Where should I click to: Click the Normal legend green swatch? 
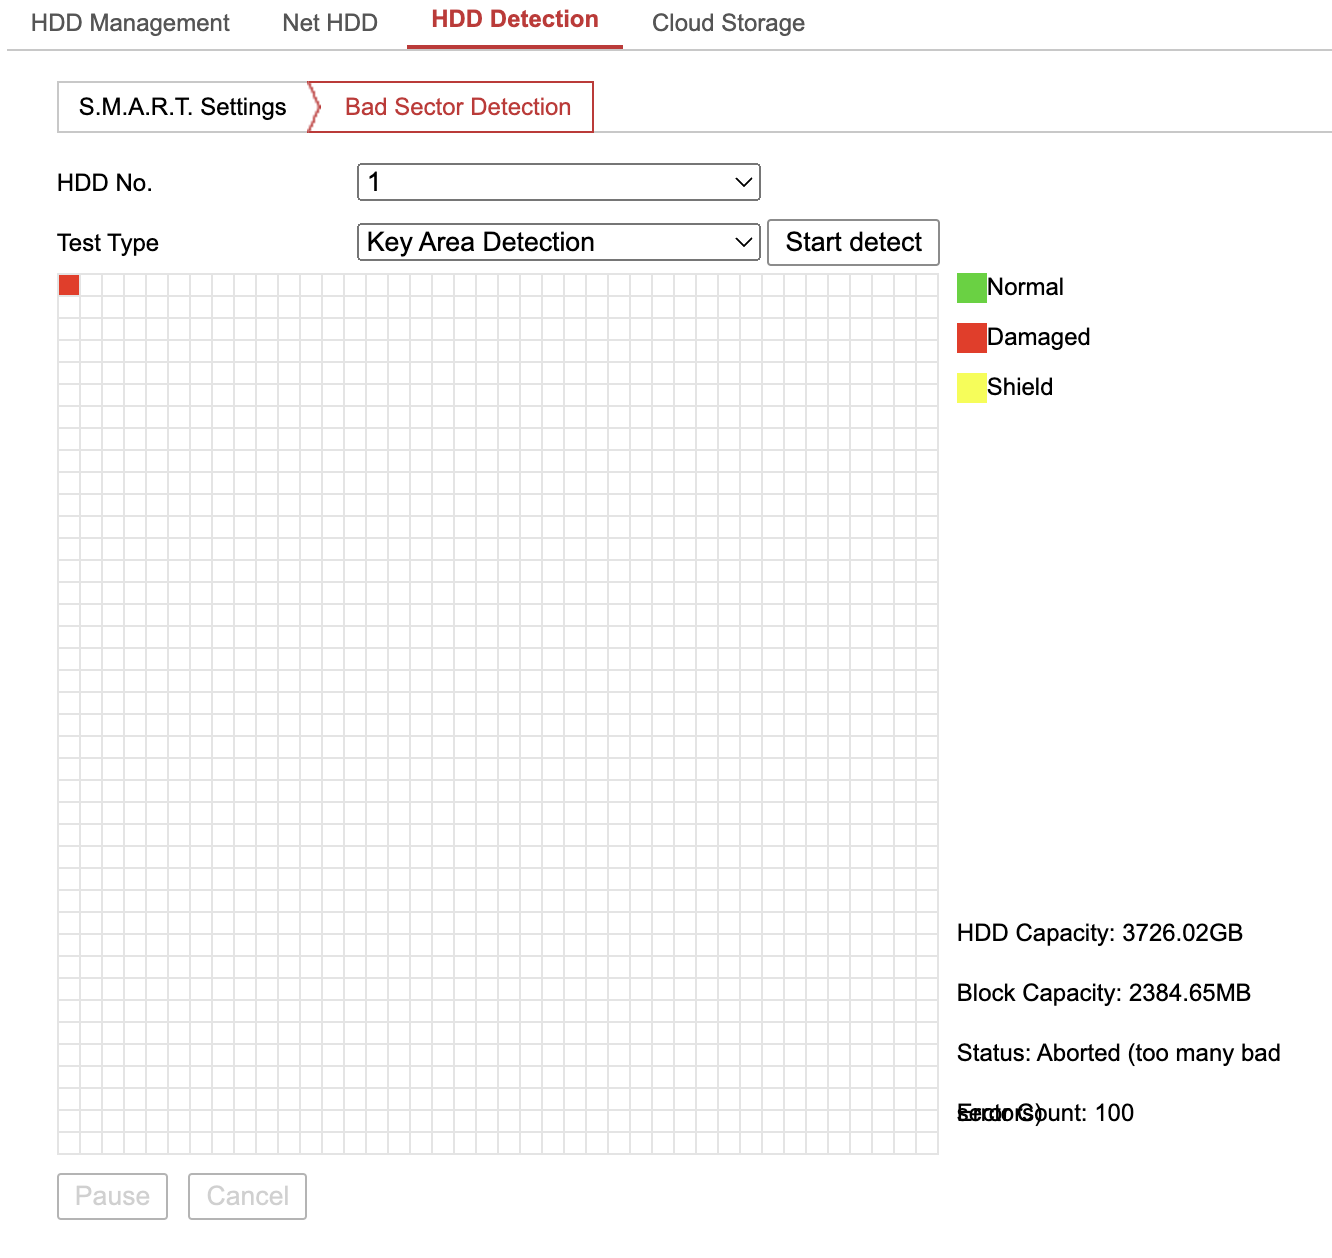pyautogui.click(x=970, y=287)
